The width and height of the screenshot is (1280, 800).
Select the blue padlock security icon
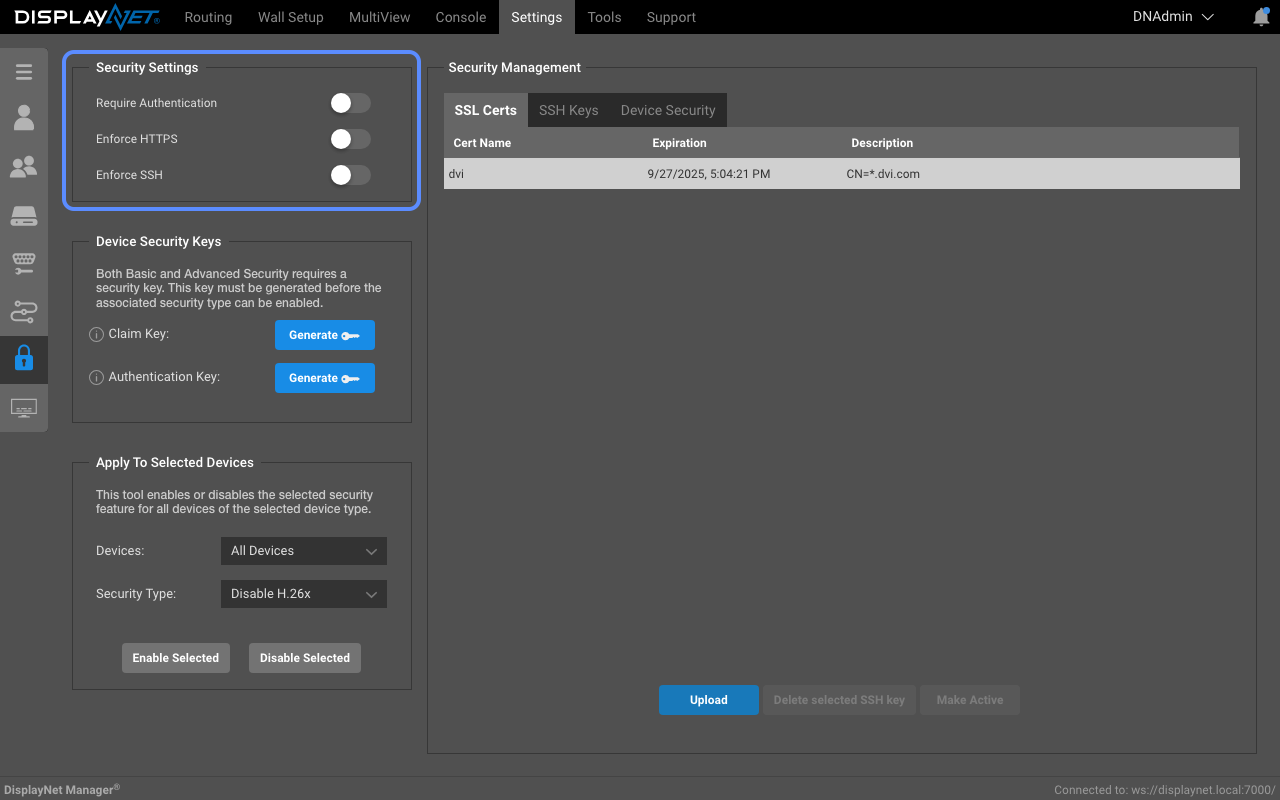24,358
